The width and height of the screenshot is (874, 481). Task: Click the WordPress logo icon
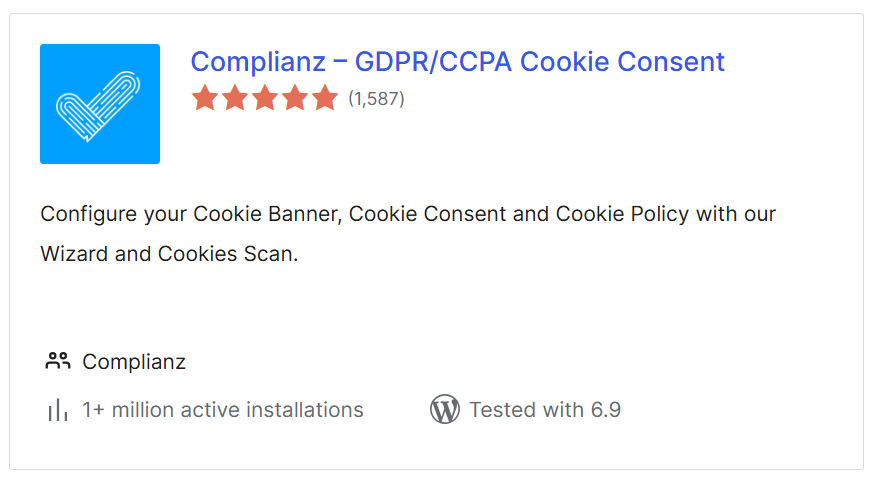coord(444,410)
